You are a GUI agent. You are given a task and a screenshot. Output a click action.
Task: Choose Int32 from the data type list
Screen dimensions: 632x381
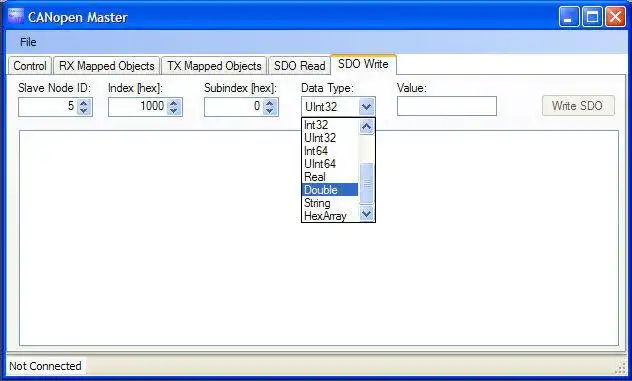point(330,125)
